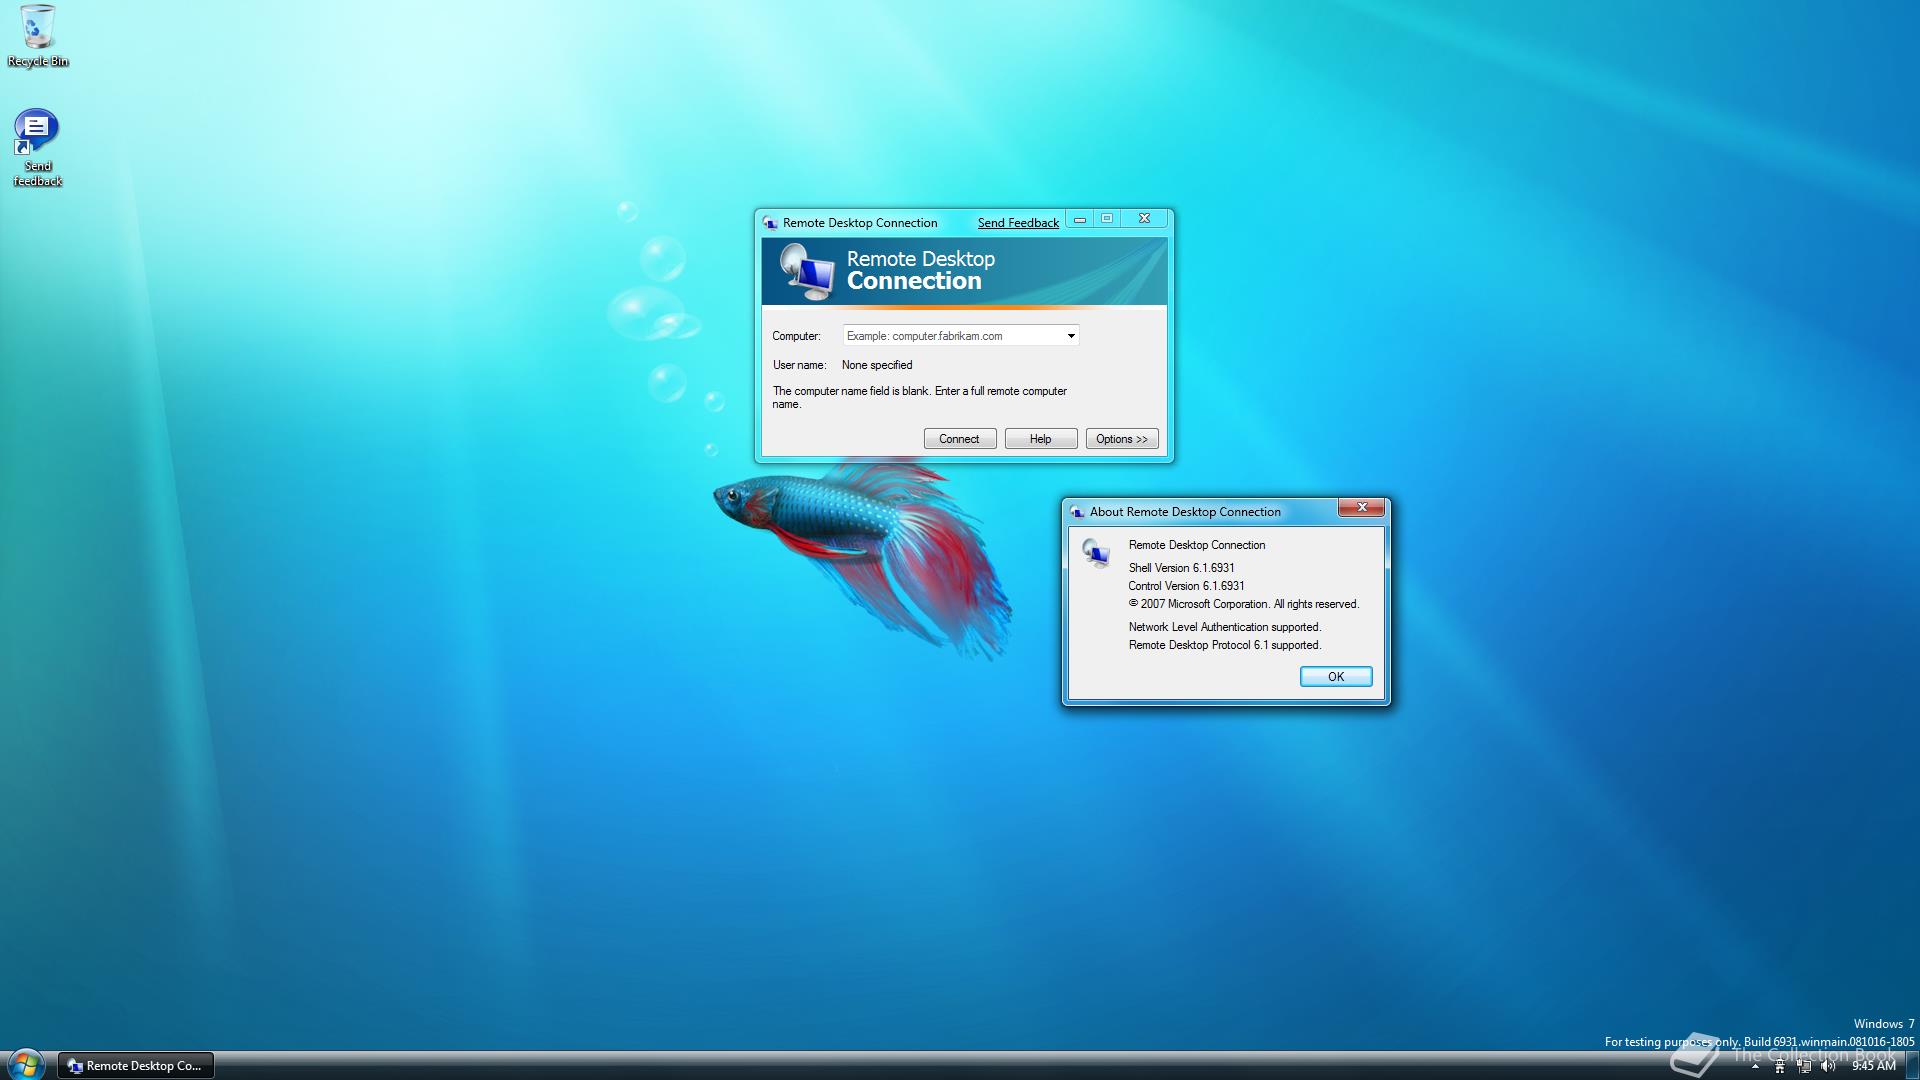Click the Microsoft Corporation copyright line
The height and width of the screenshot is (1080, 1920).
pyautogui.click(x=1244, y=604)
